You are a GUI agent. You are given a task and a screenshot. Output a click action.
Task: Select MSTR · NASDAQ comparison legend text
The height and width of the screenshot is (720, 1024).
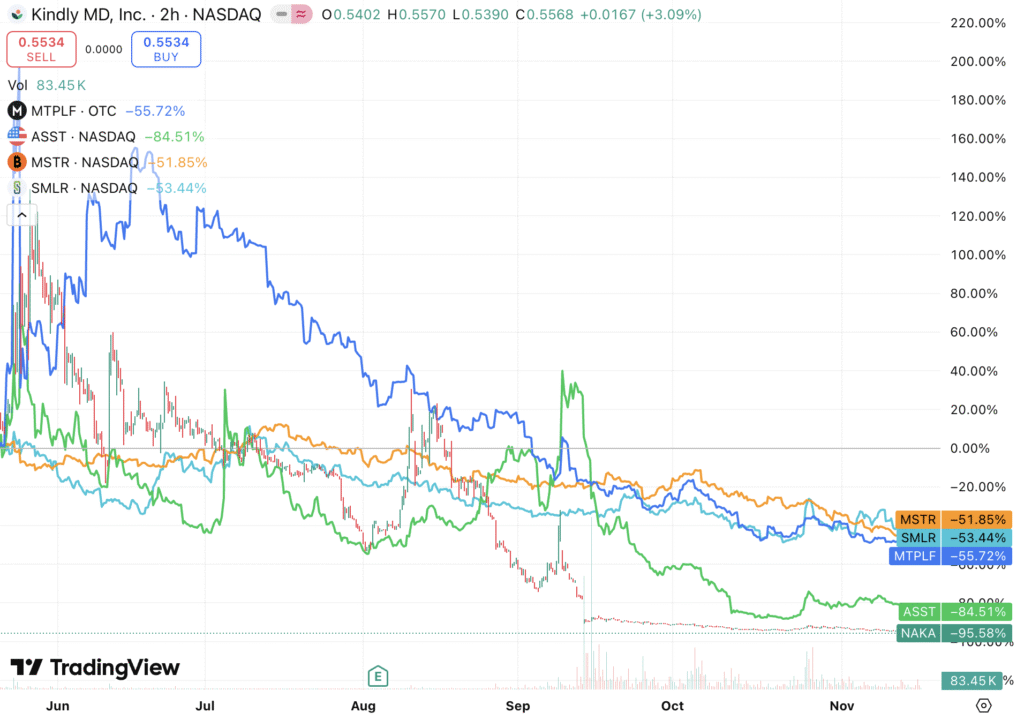click(x=87, y=162)
